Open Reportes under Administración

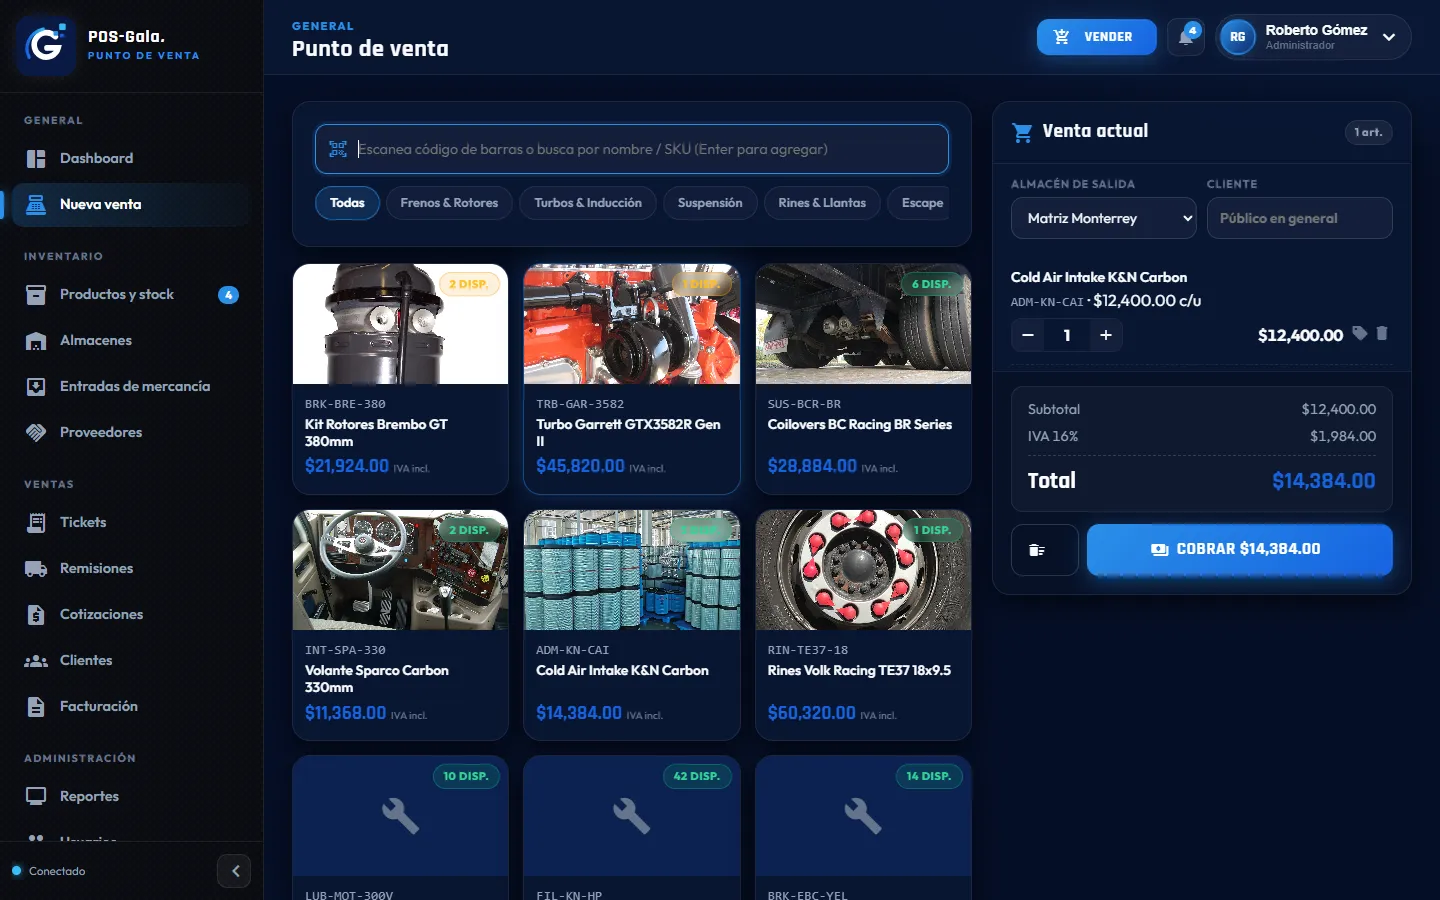pos(131,796)
